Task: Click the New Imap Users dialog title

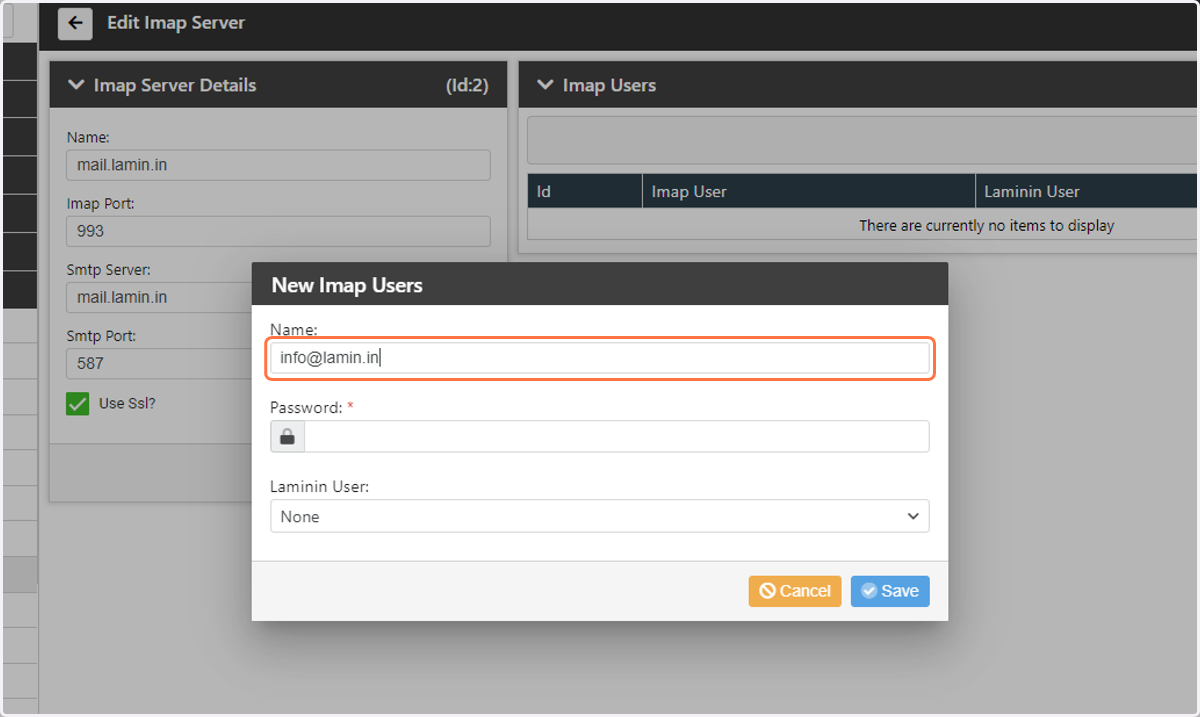Action: click(x=347, y=285)
